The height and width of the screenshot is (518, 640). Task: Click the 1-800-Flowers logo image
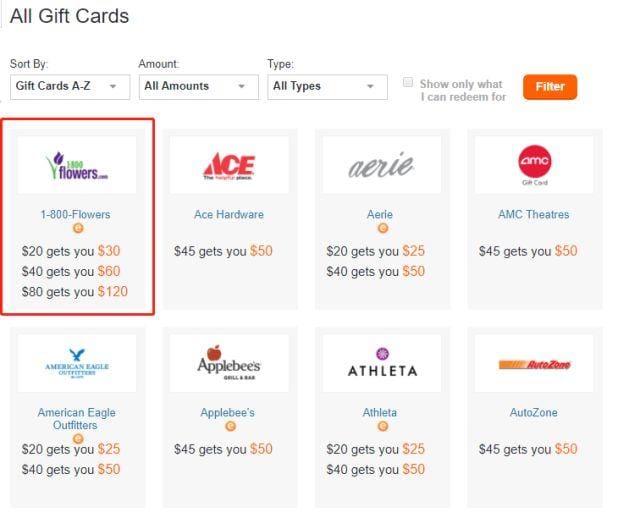click(77, 165)
